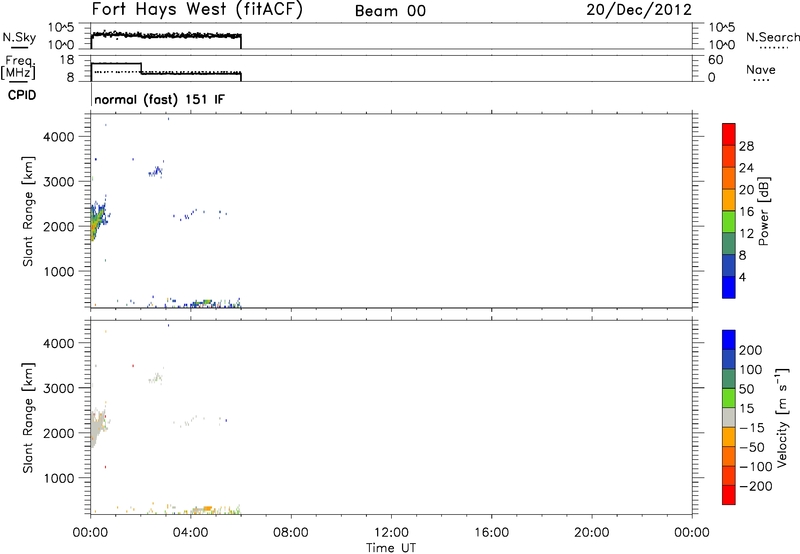Click the green Power swatch between 12 and 16
Image resolution: width=800 pixels, height=554 pixels.
pos(729,221)
